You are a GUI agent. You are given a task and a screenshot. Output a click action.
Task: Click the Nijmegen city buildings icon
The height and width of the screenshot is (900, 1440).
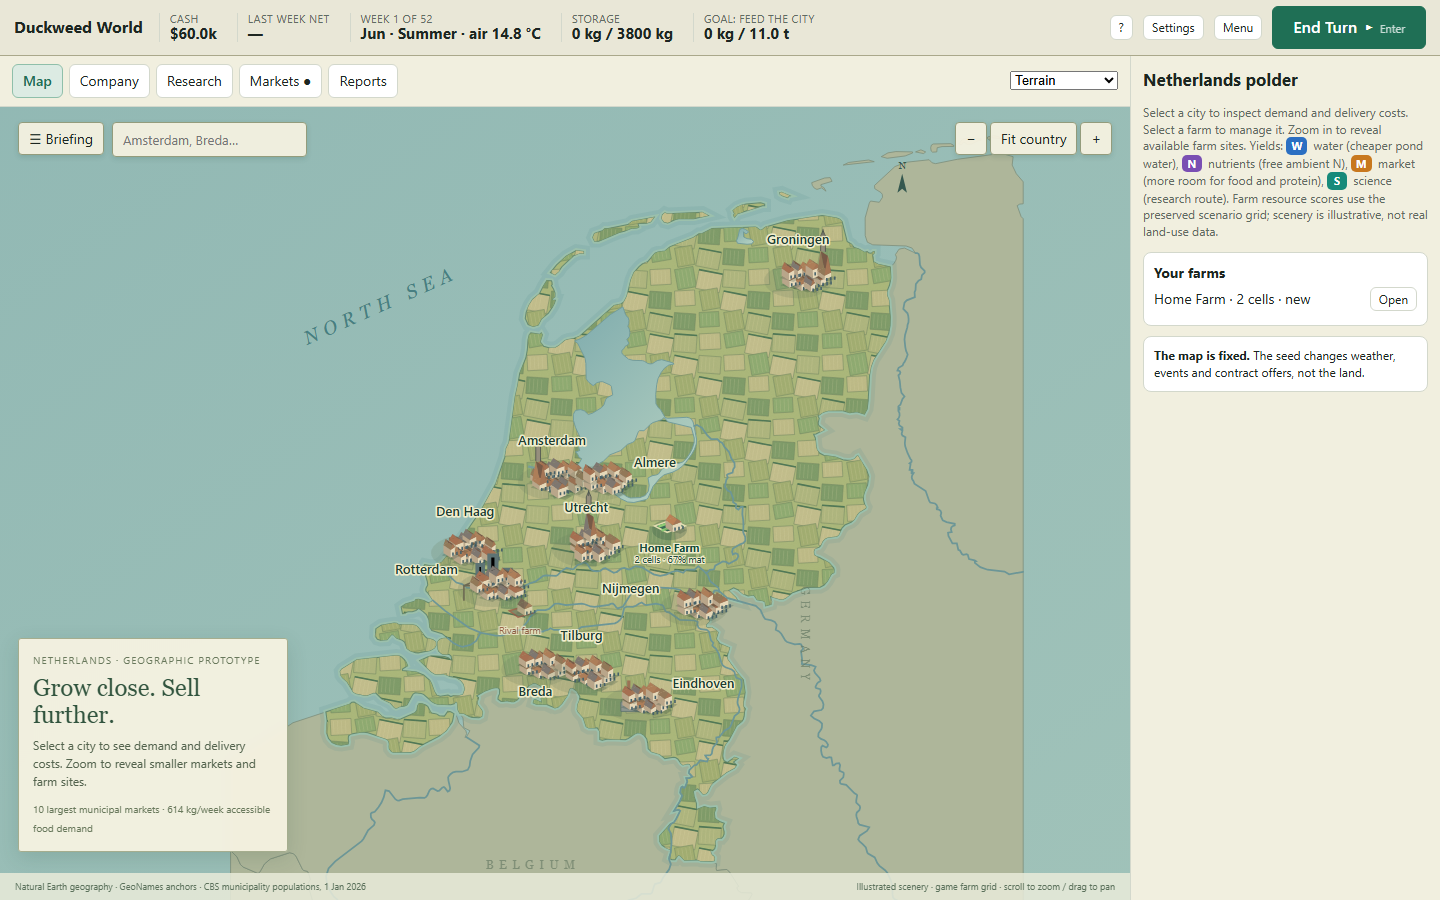[701, 603]
